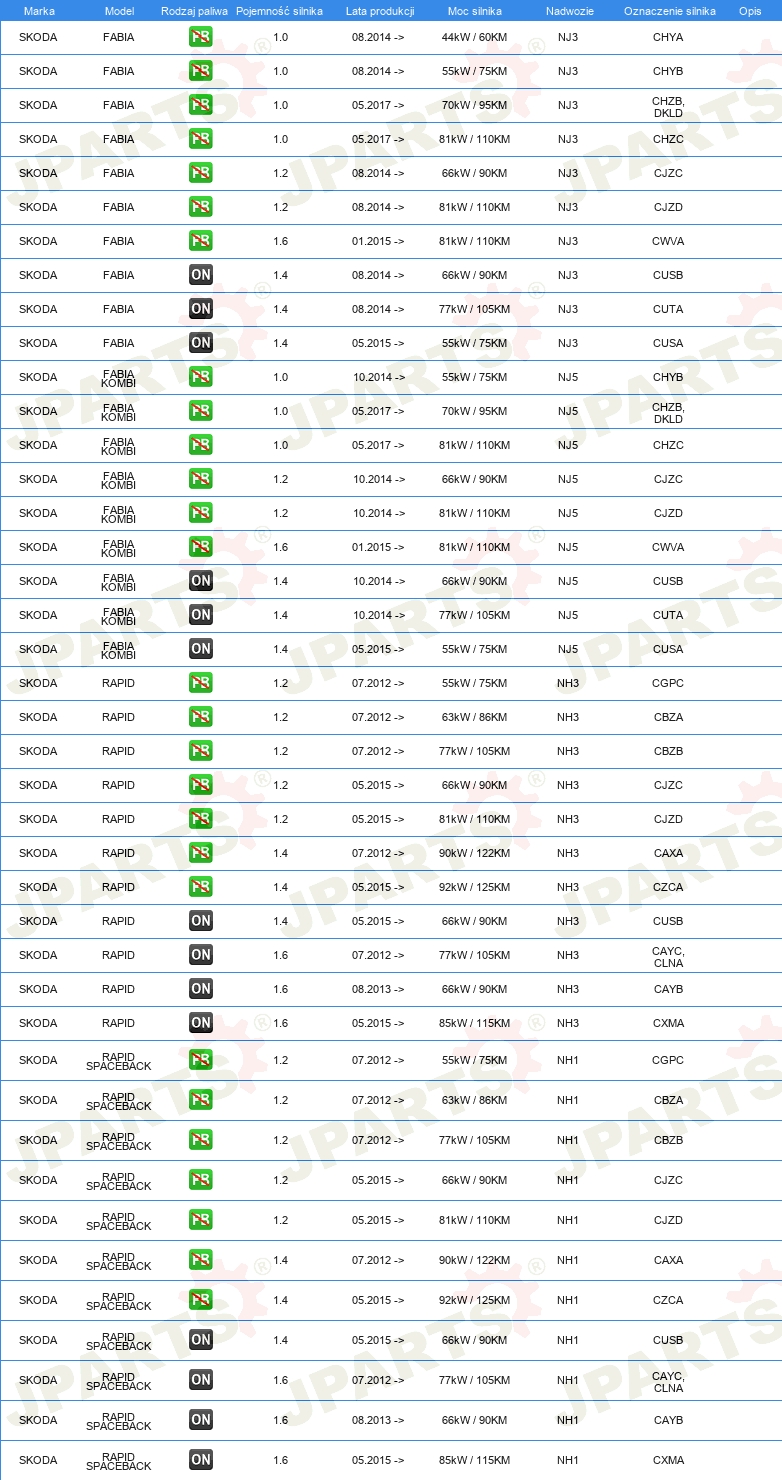Click the PB icon in RAPID SPACEBACK CAXA row
This screenshot has height=1480, width=782.
[x=201, y=1260]
